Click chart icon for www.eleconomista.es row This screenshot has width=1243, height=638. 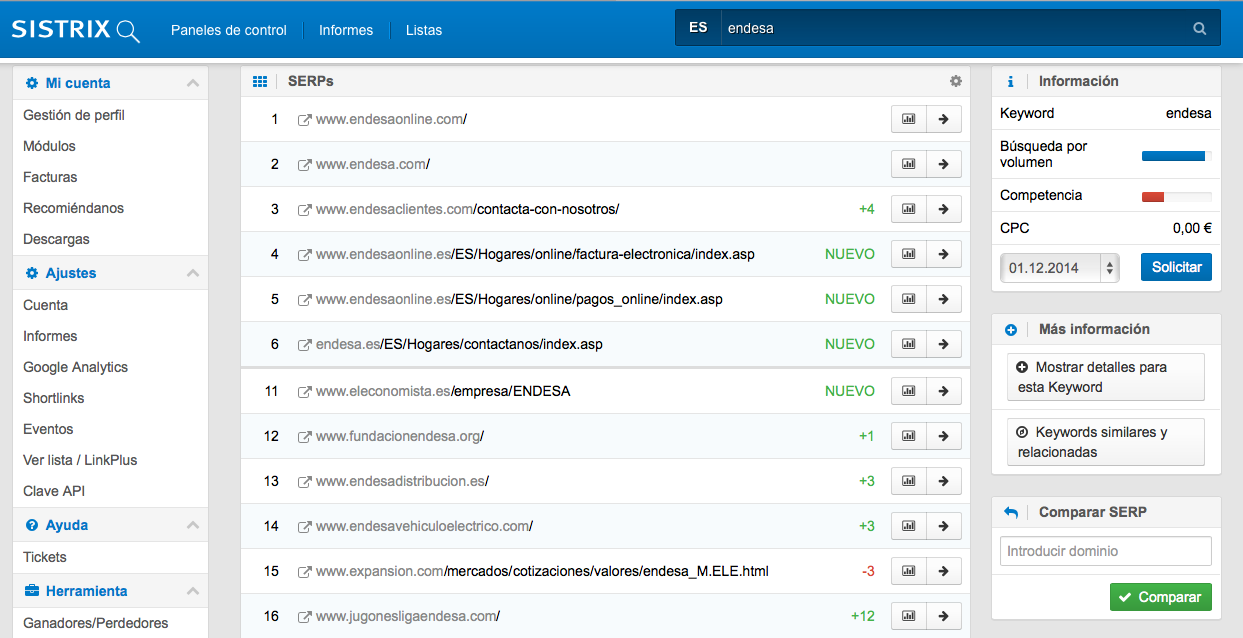click(908, 391)
